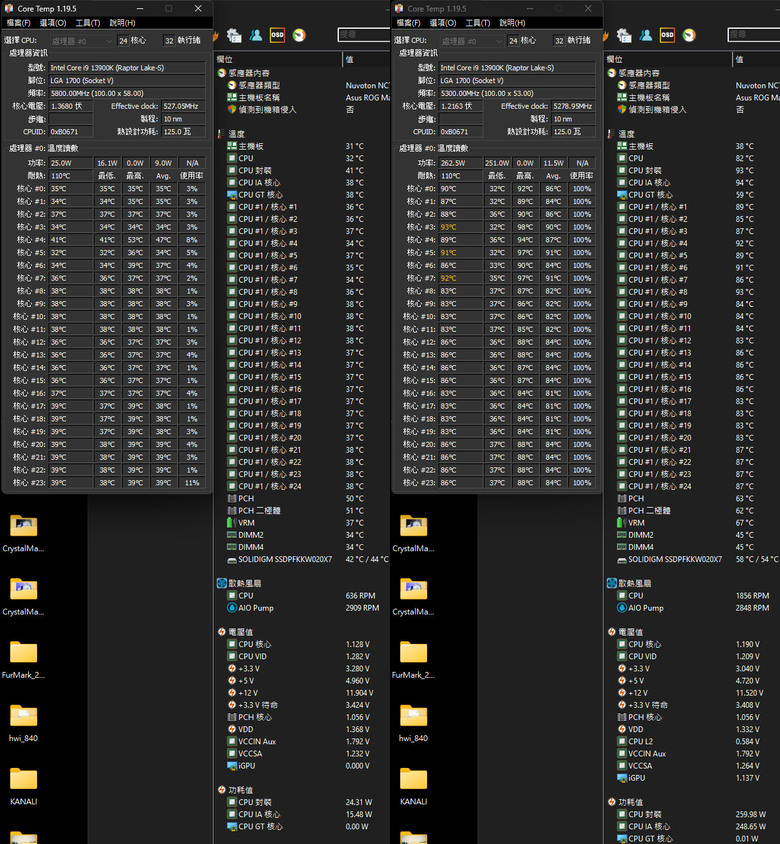Click the 5800.00MHz frequency field in Core Temp

127,93
